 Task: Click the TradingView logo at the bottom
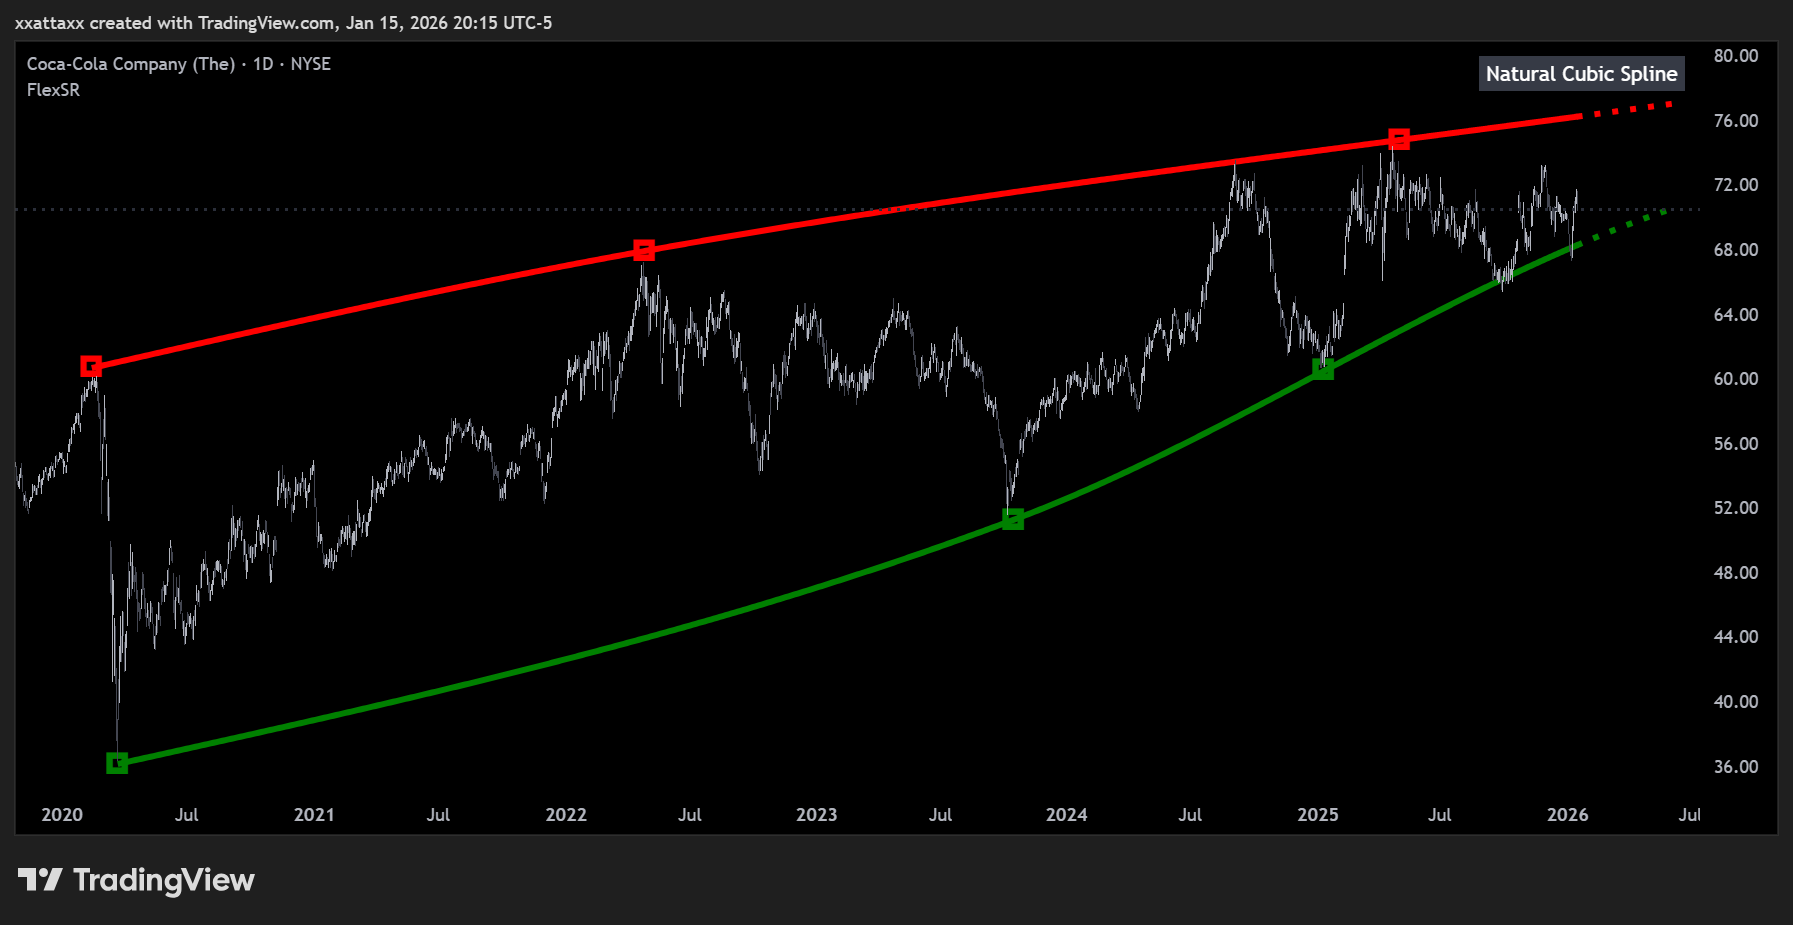(x=136, y=880)
